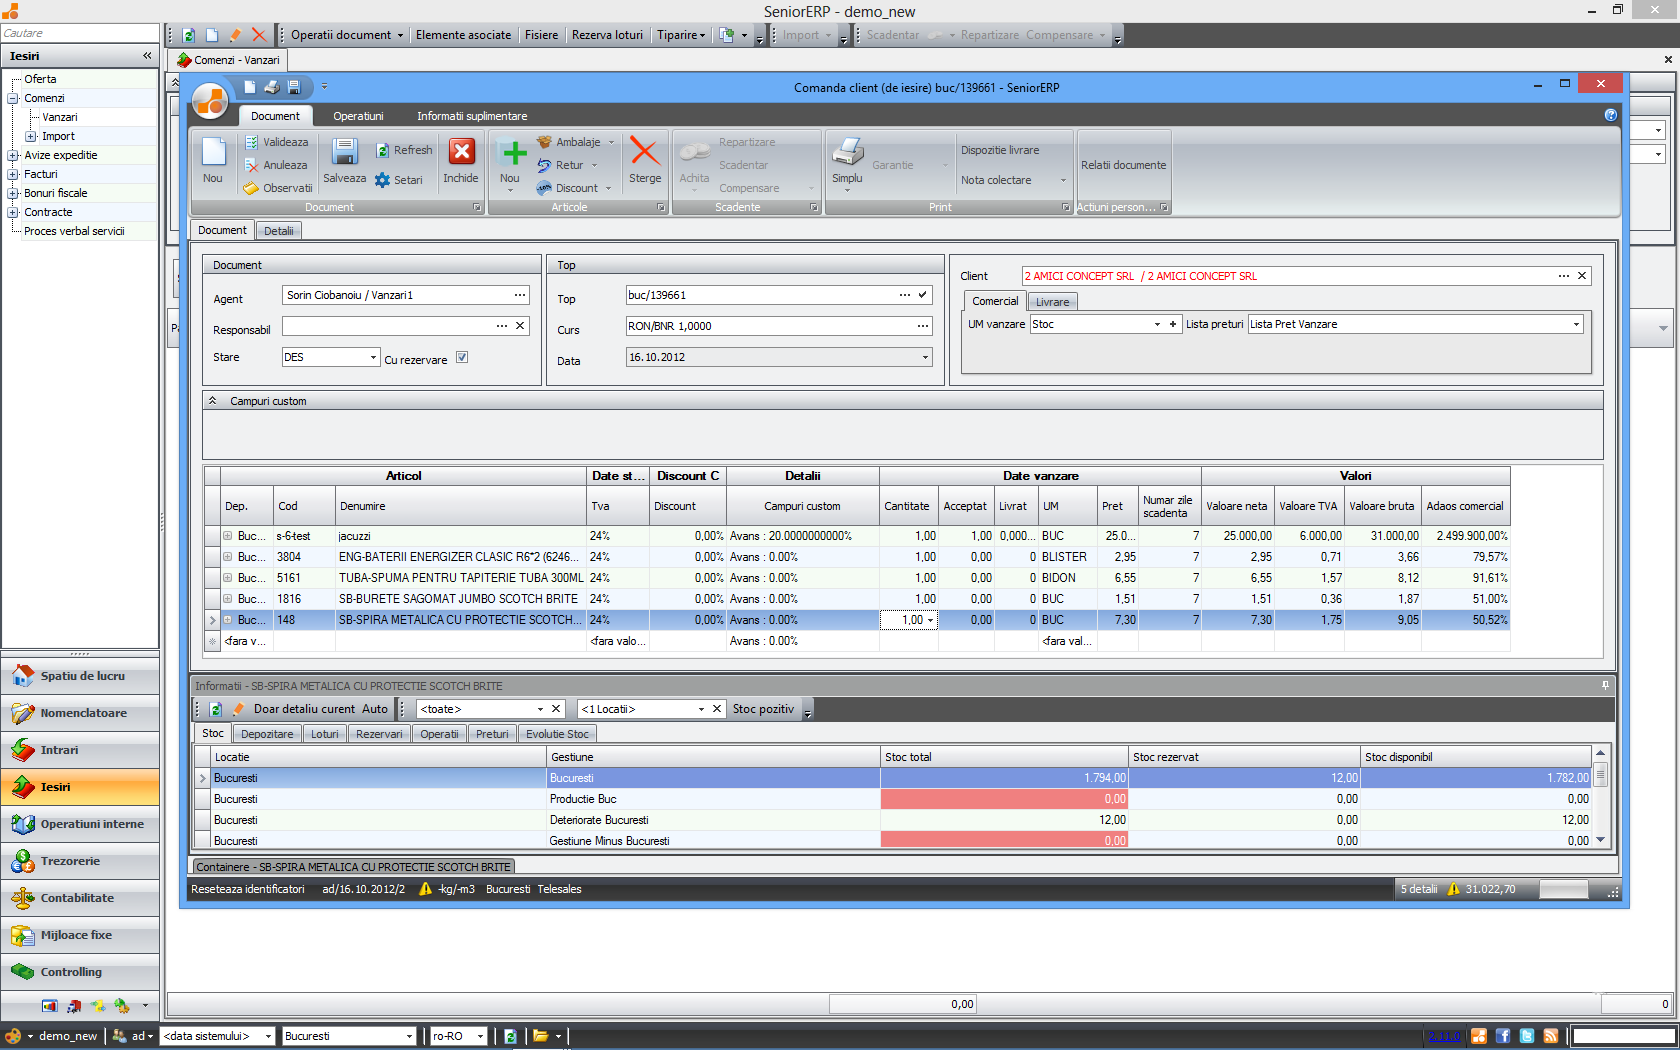This screenshot has width=1680, height=1050.
Task: Open the Lista preturi dropdown
Action: click(1576, 324)
